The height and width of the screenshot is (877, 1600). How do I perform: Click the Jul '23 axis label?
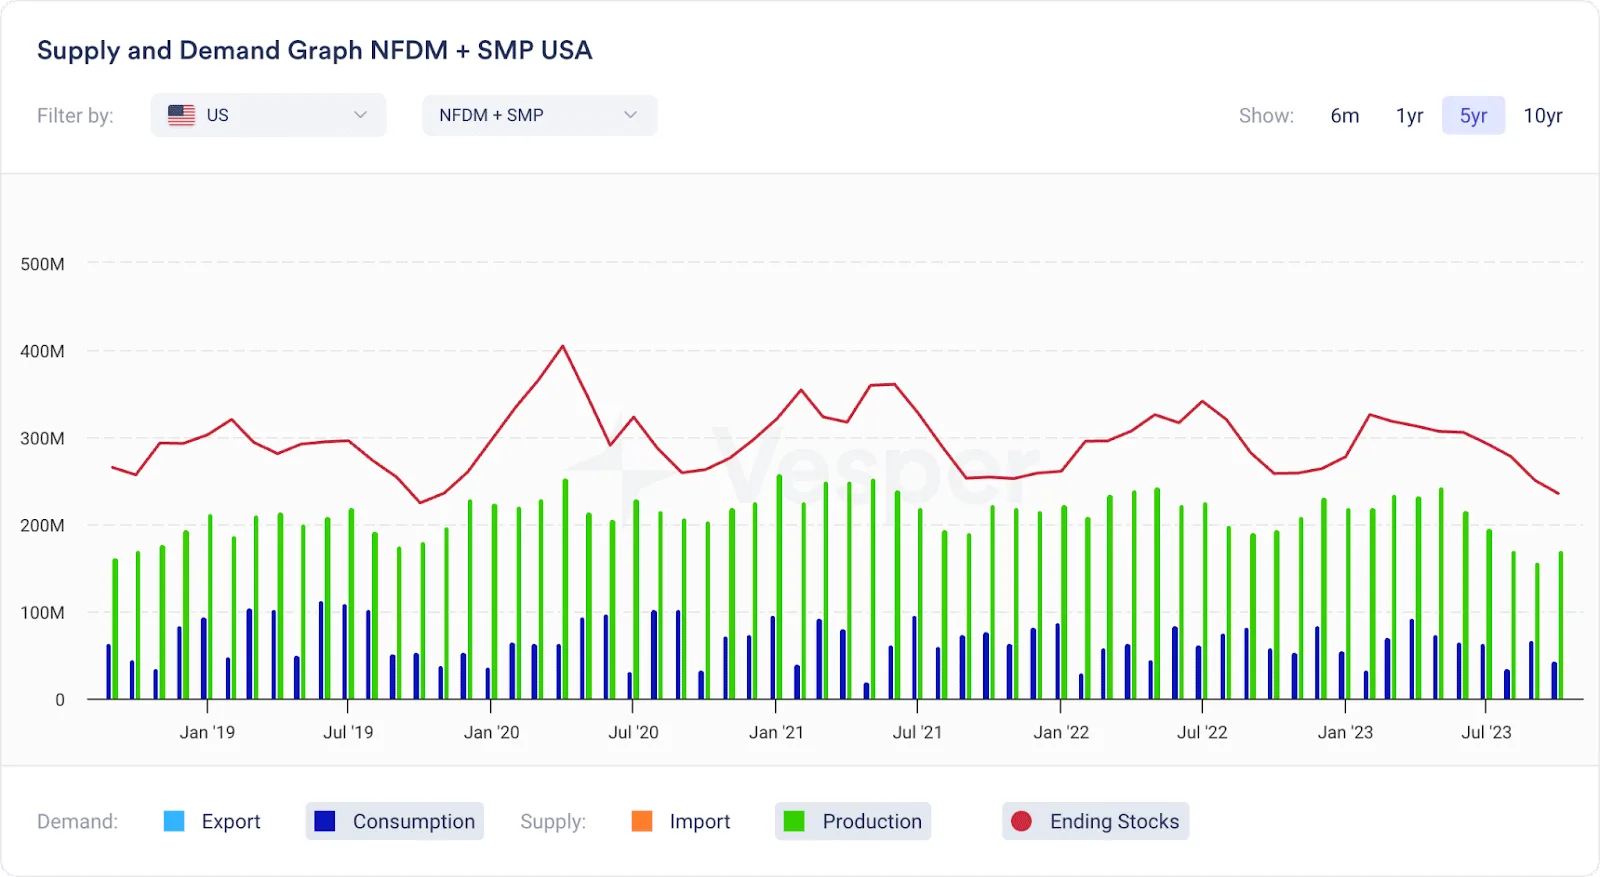coord(1486,732)
